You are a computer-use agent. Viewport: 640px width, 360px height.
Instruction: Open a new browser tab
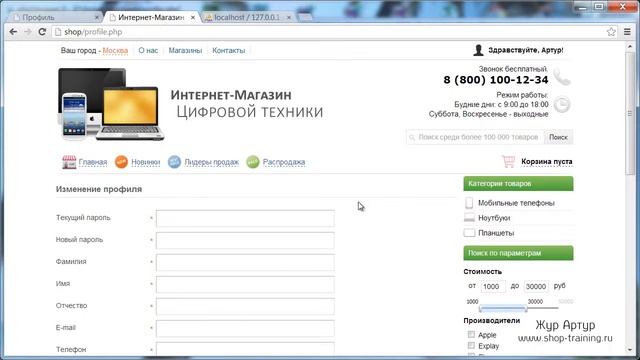pyautogui.click(x=304, y=18)
